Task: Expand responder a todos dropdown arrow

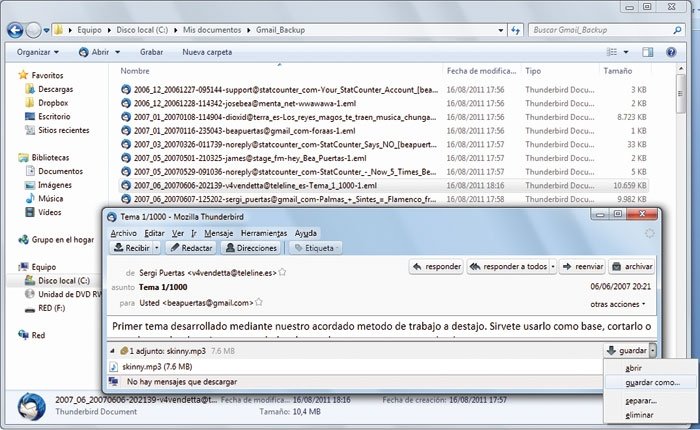Action: pos(553,267)
